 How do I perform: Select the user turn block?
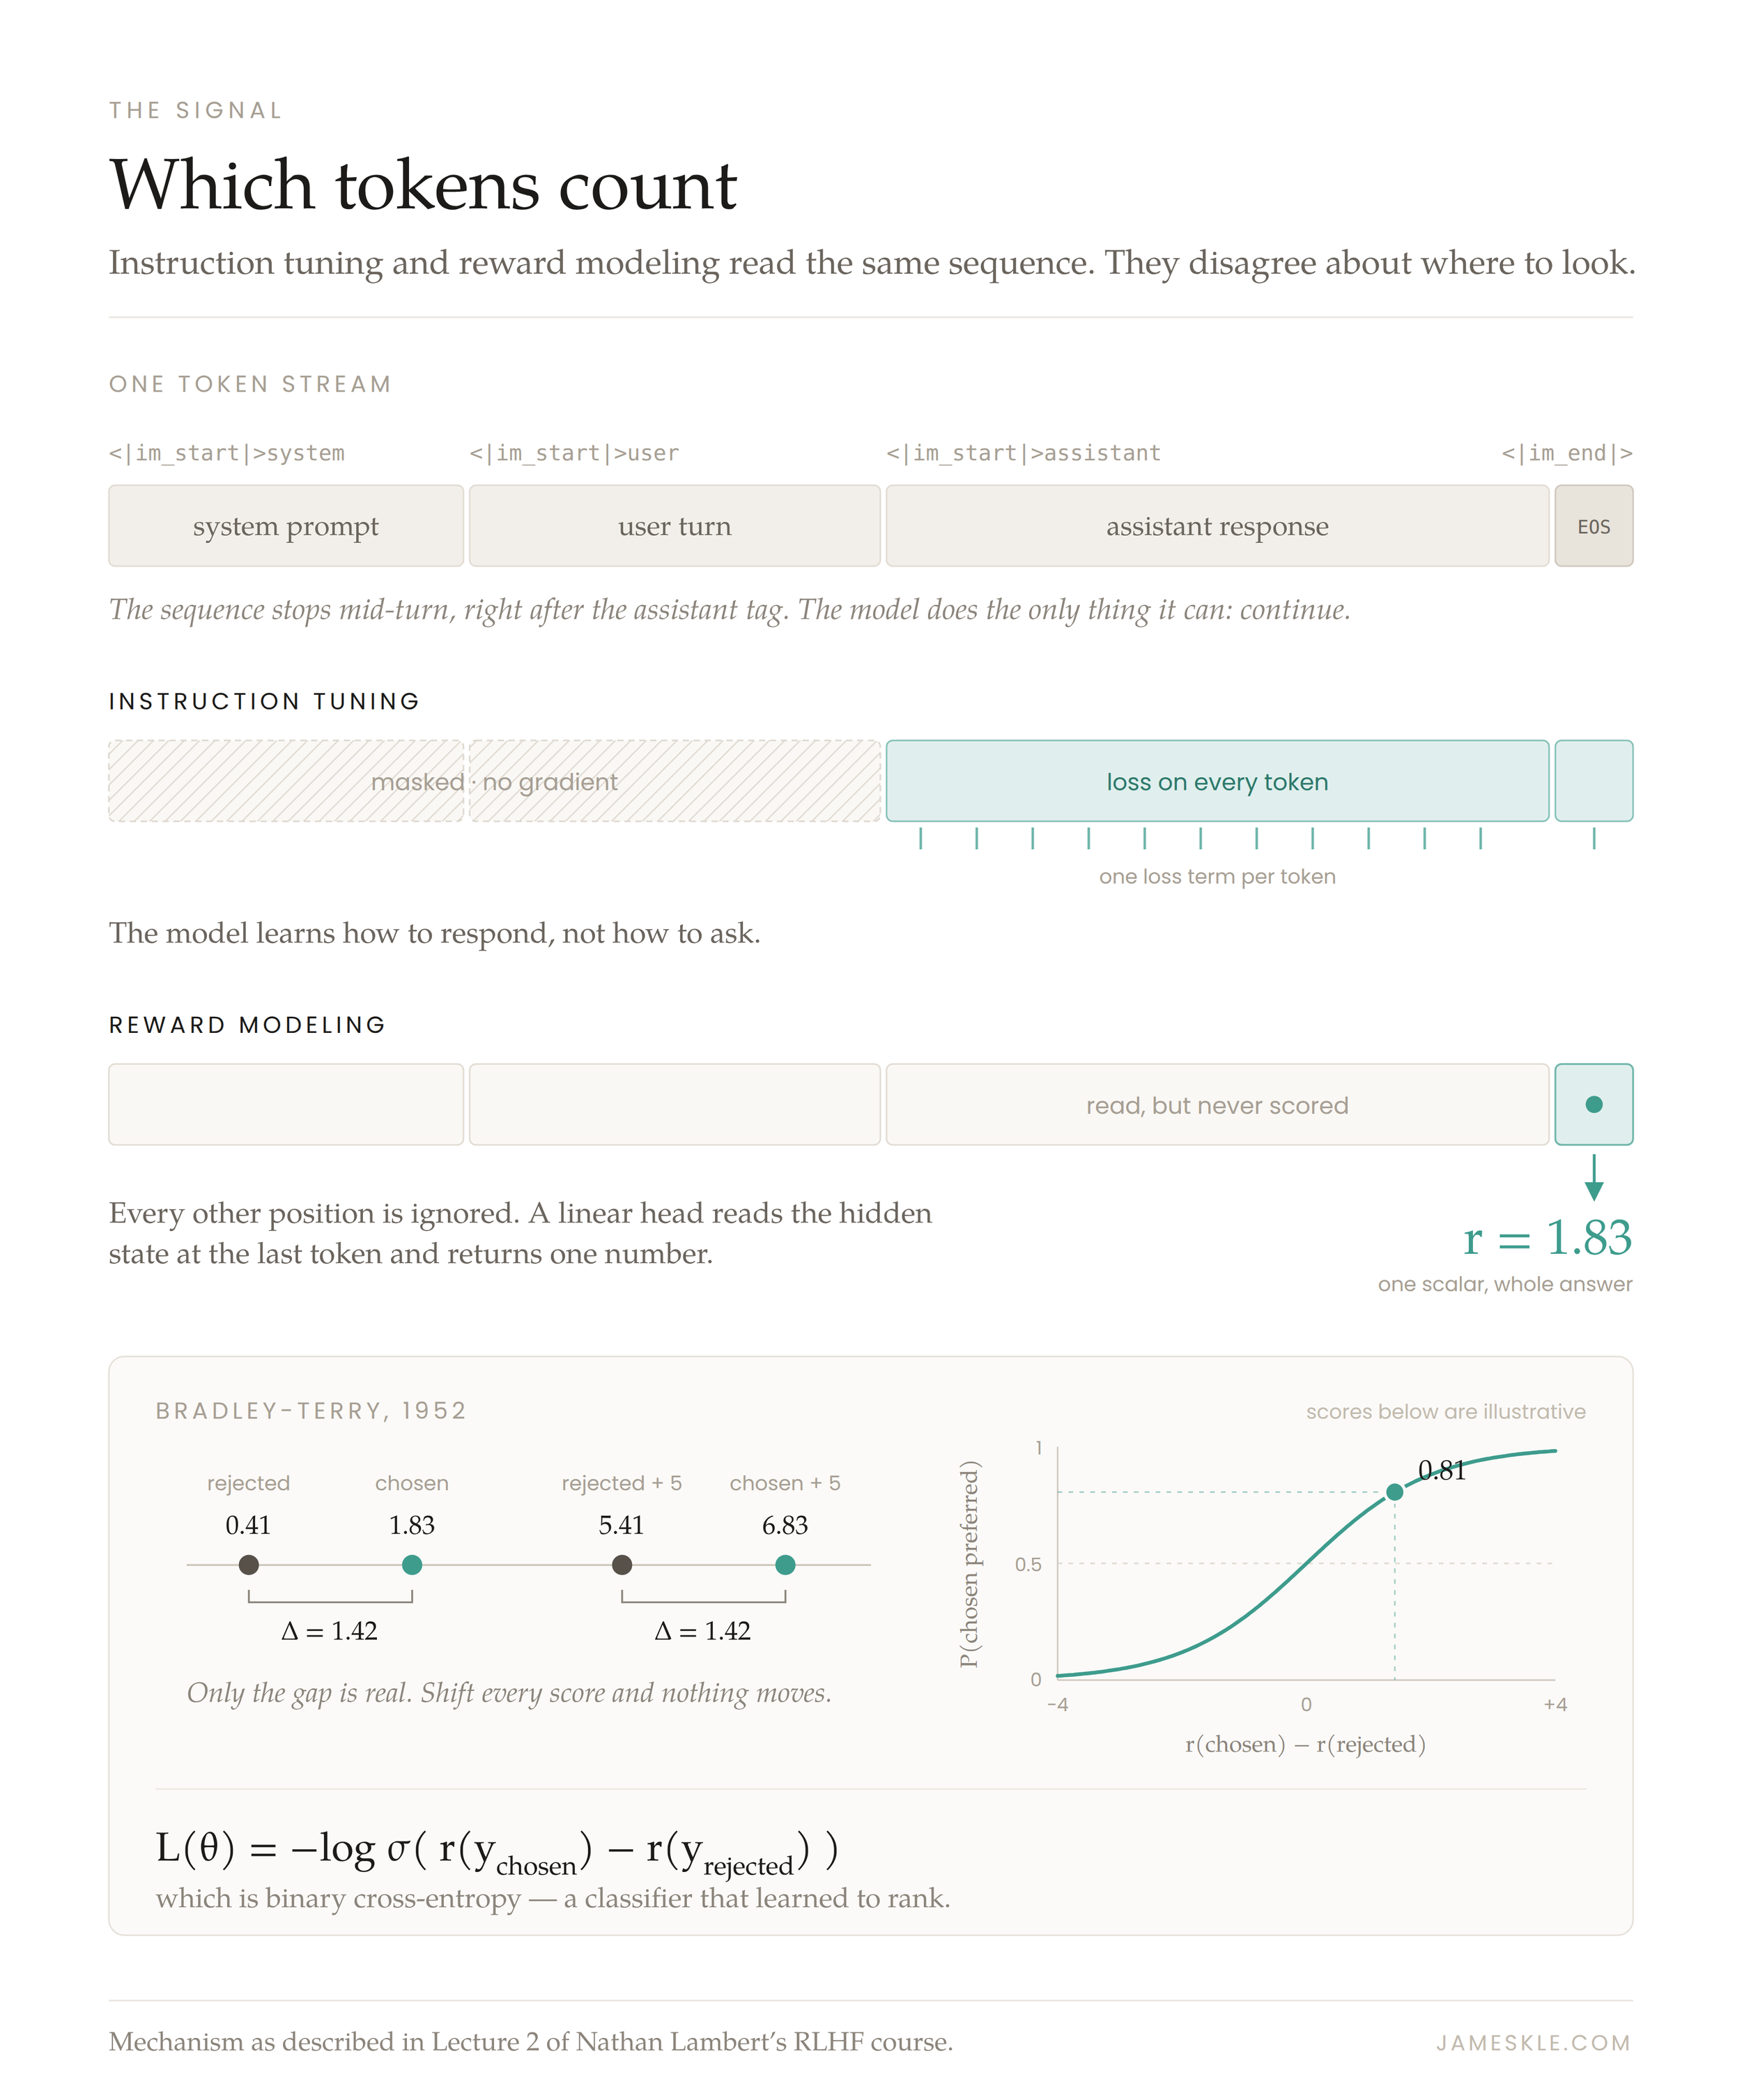coord(675,526)
